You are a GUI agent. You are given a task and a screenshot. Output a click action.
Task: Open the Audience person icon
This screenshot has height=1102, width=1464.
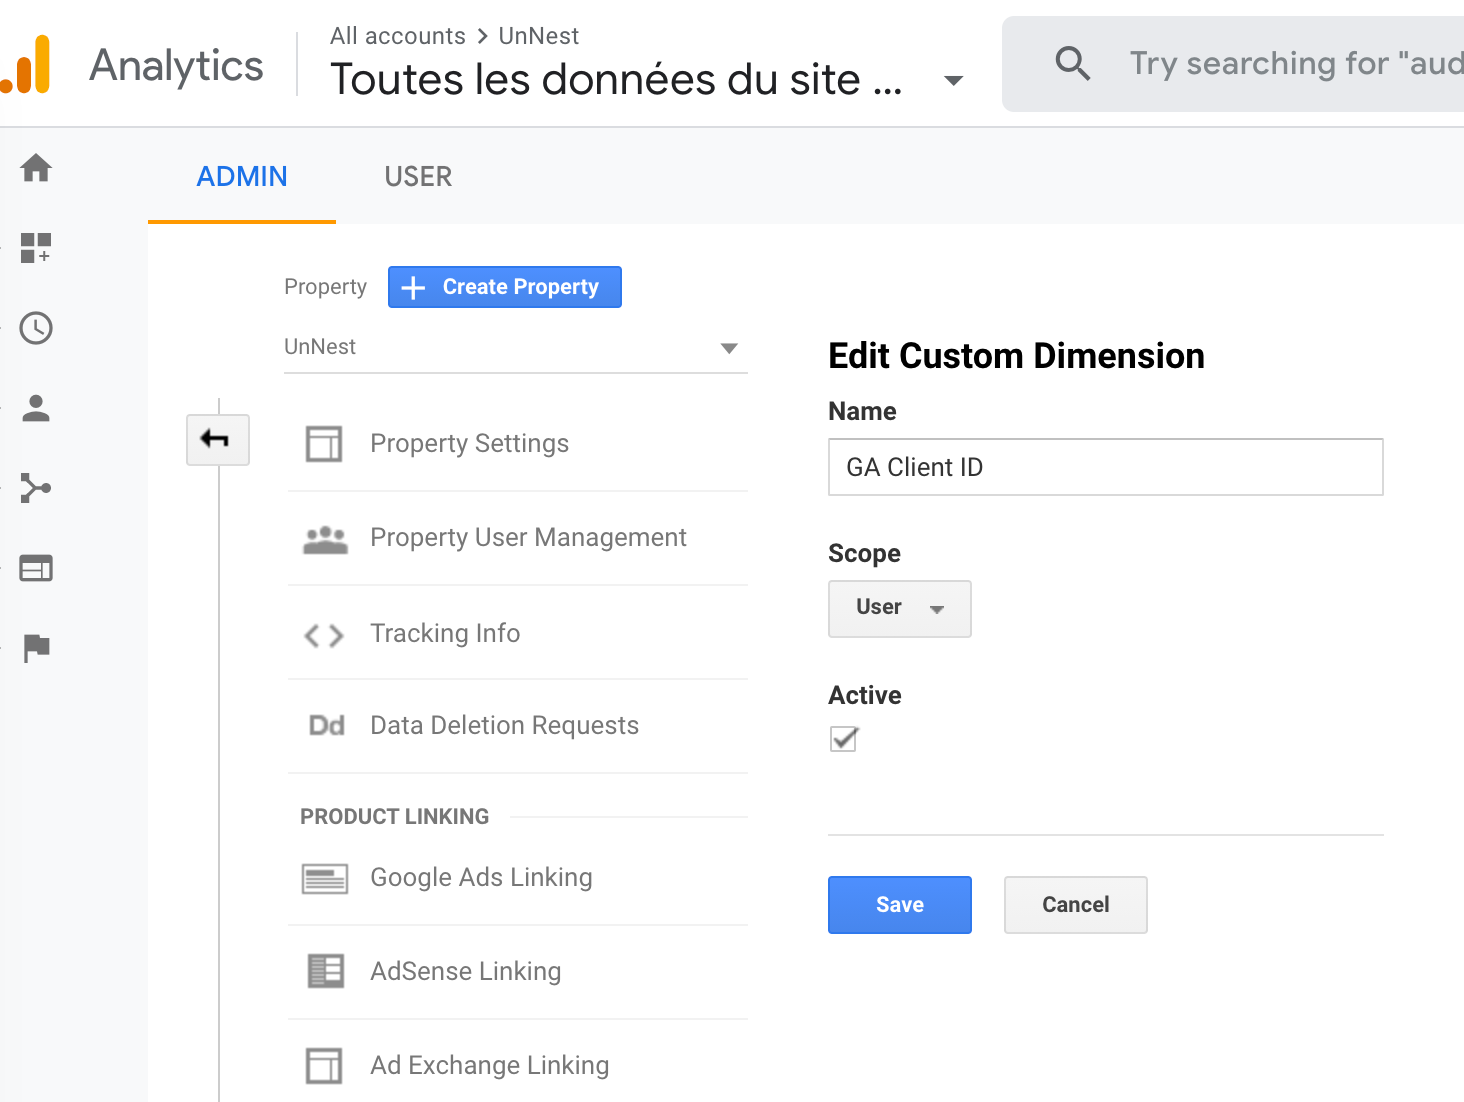(x=36, y=408)
